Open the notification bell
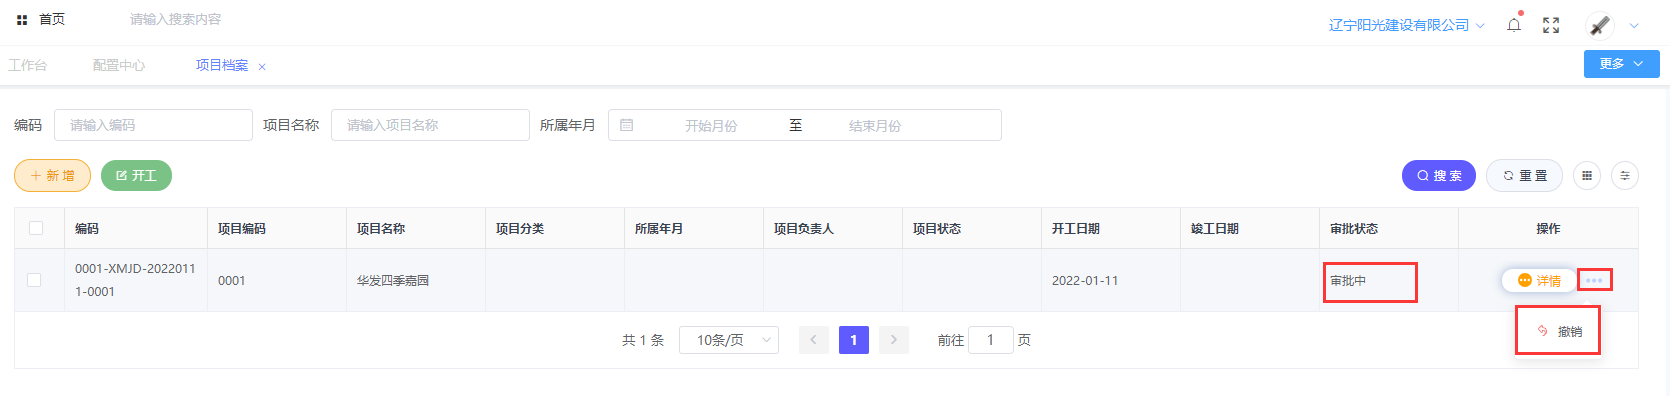The height and width of the screenshot is (396, 1670). coord(1514,25)
